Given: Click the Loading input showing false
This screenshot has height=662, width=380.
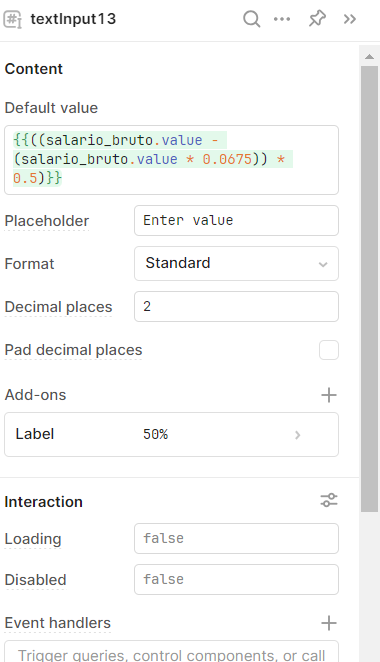Looking at the screenshot, I should [x=236, y=538].
